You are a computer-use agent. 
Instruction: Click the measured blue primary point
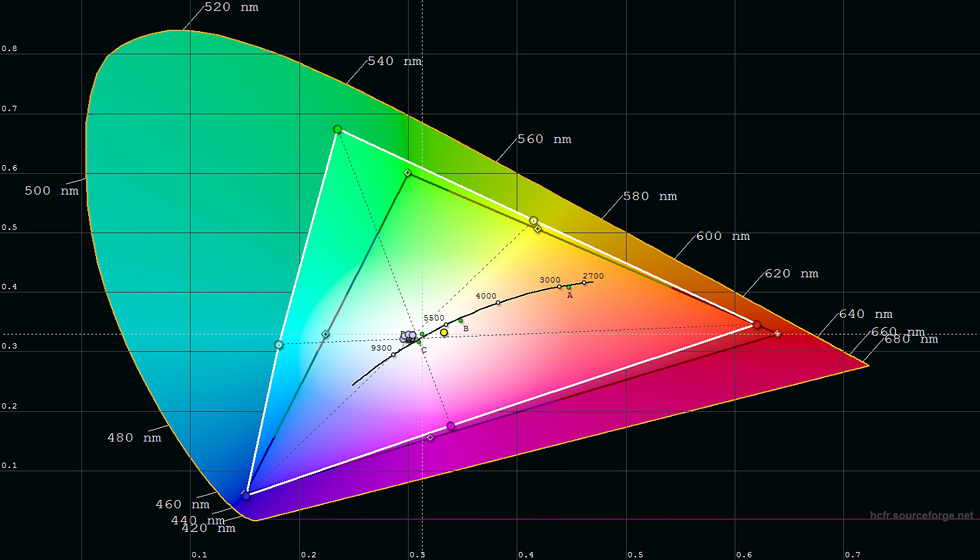pyautogui.click(x=246, y=495)
